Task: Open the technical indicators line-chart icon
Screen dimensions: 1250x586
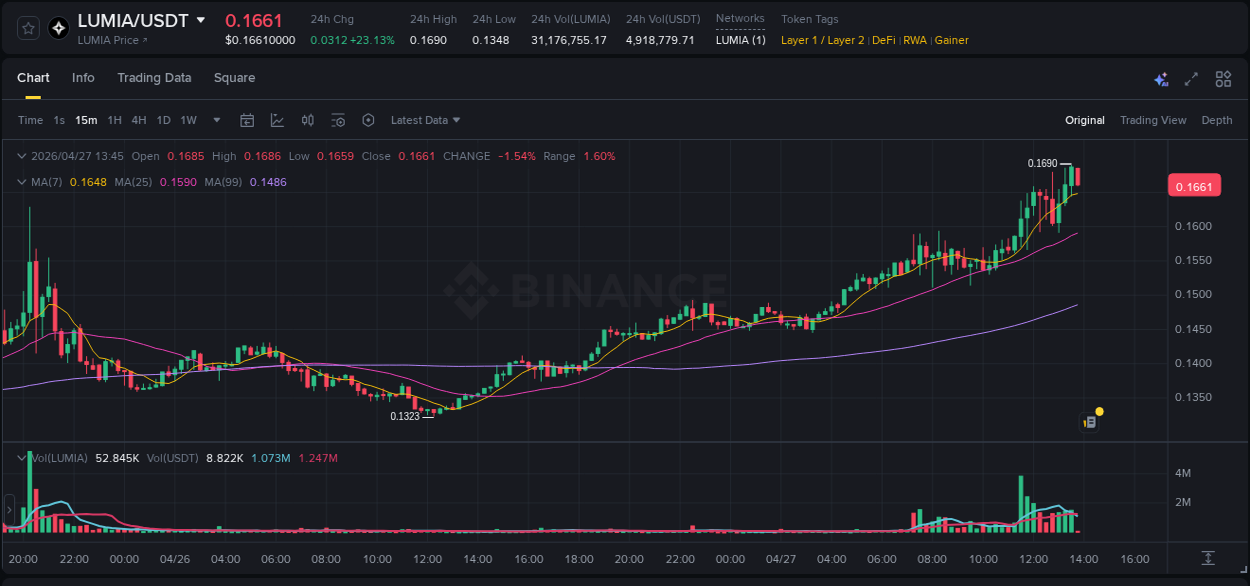Action: click(277, 120)
